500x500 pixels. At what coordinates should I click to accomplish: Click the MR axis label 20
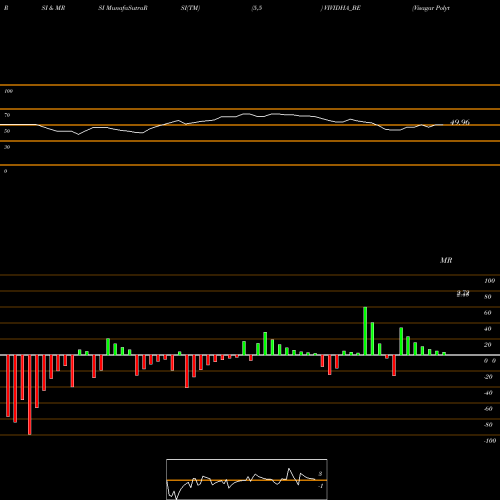coord(488,345)
